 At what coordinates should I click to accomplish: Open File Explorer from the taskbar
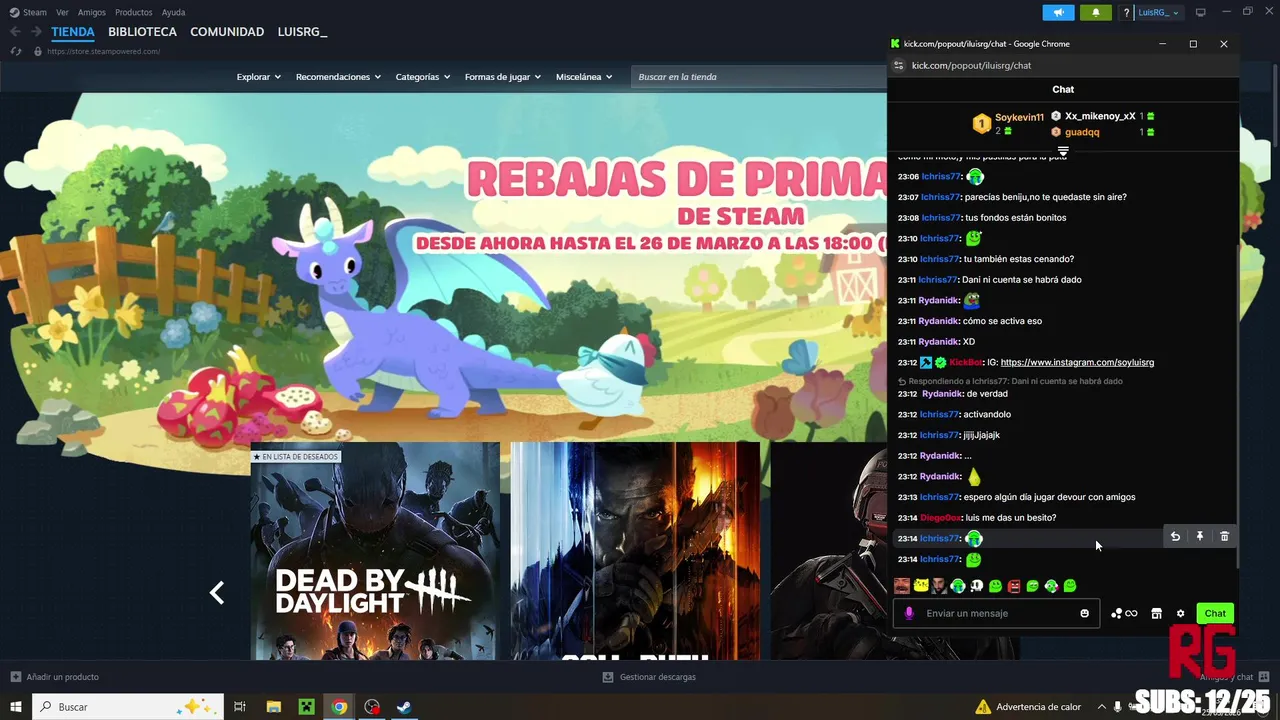[x=273, y=707]
